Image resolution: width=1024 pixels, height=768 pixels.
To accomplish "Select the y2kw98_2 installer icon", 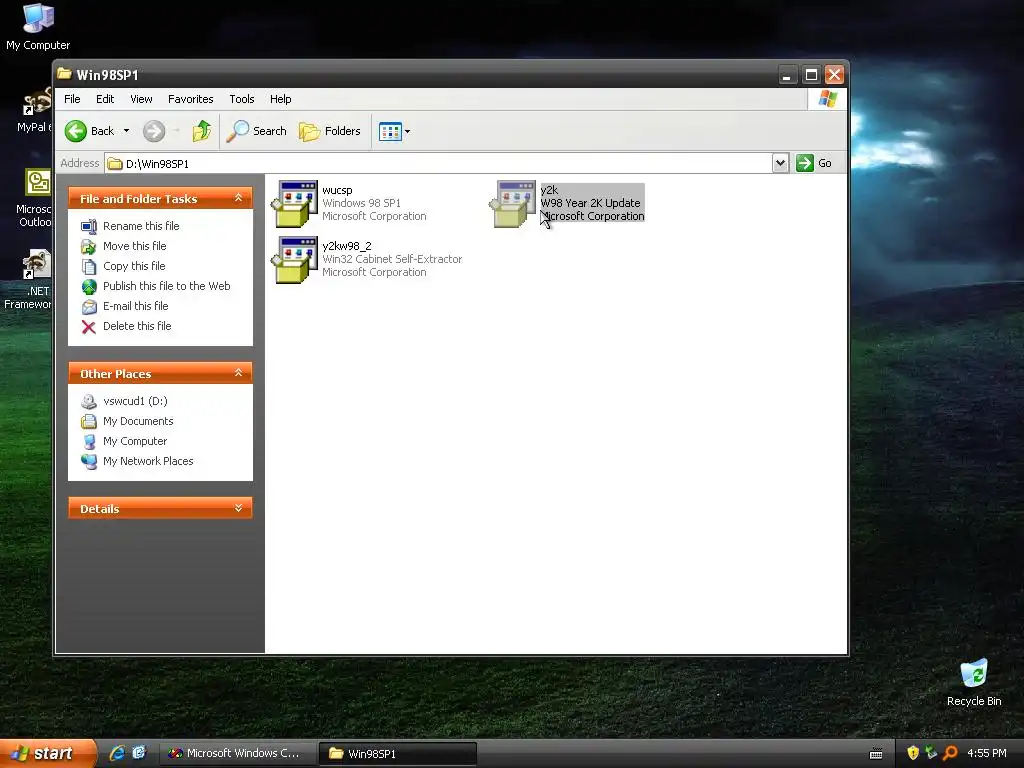I will click(295, 260).
